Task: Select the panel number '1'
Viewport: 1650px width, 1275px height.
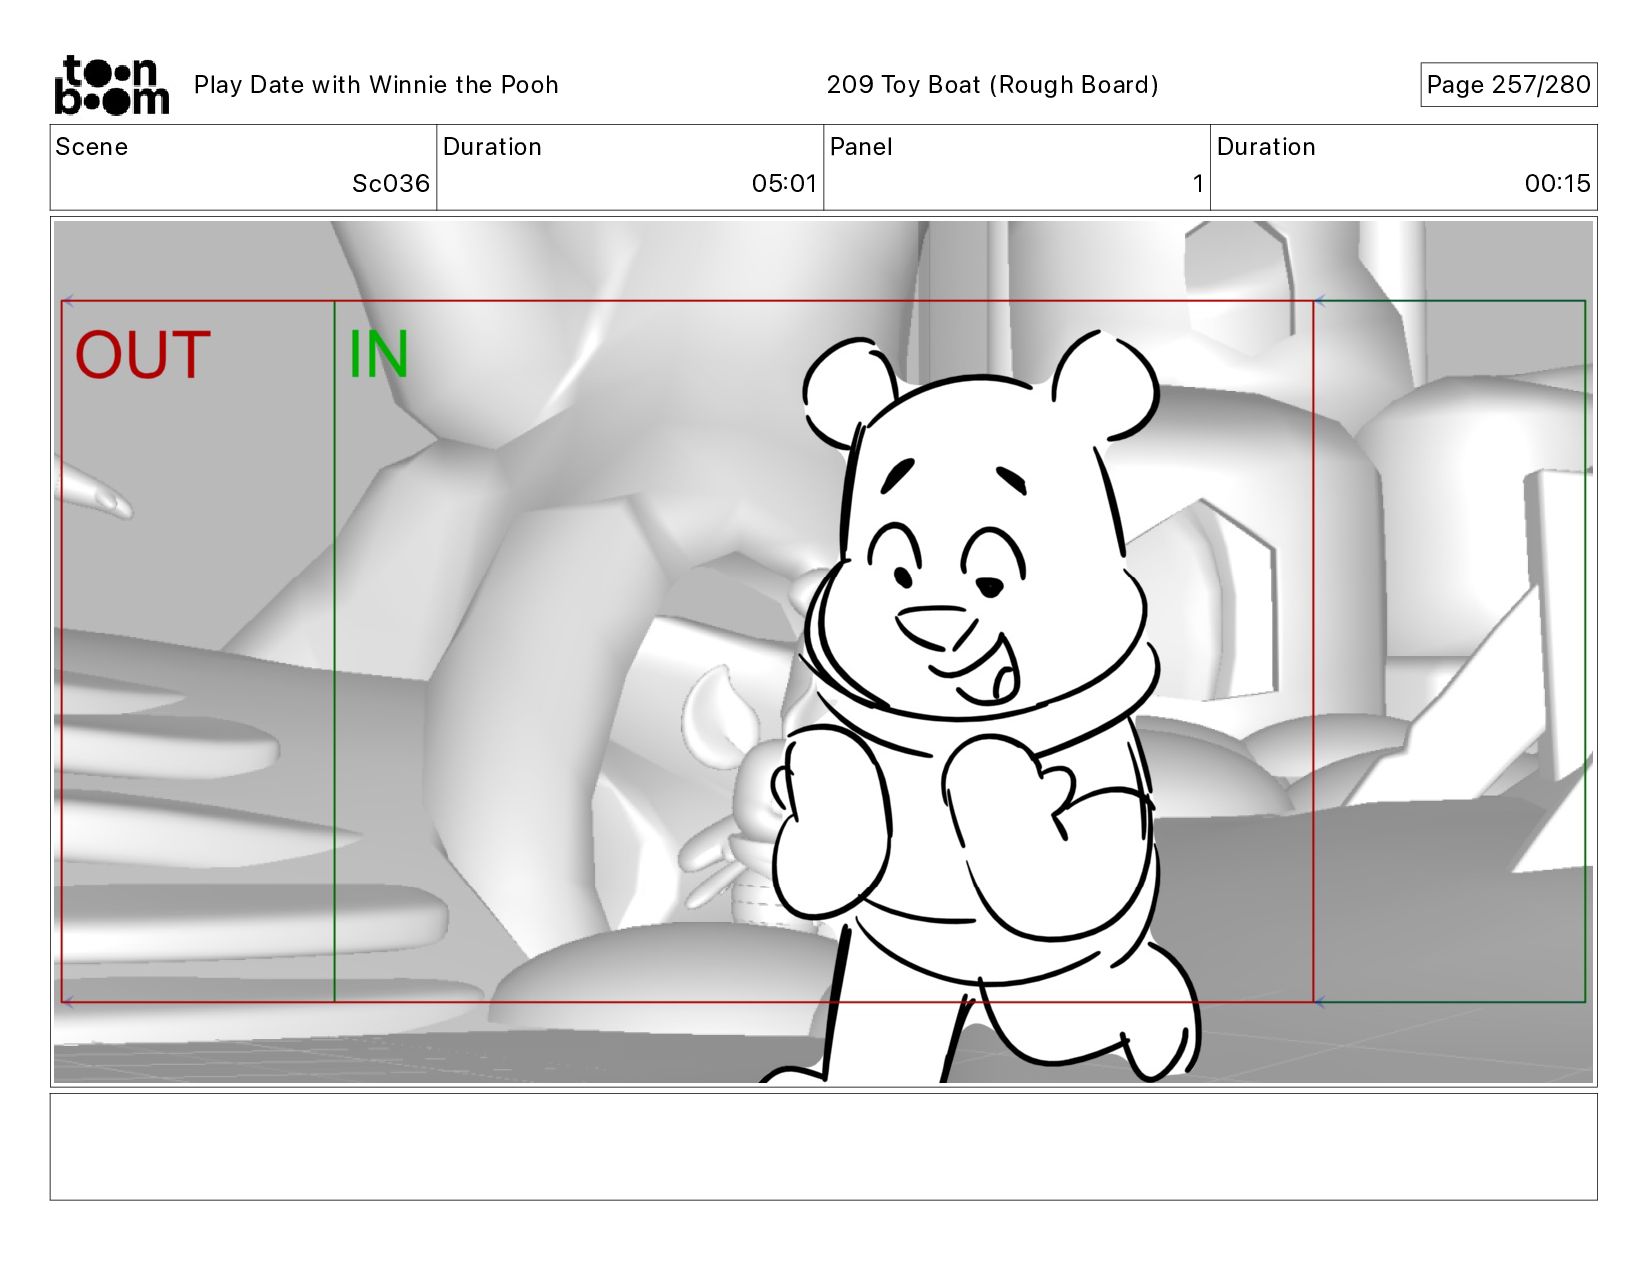Action: click(x=1197, y=184)
